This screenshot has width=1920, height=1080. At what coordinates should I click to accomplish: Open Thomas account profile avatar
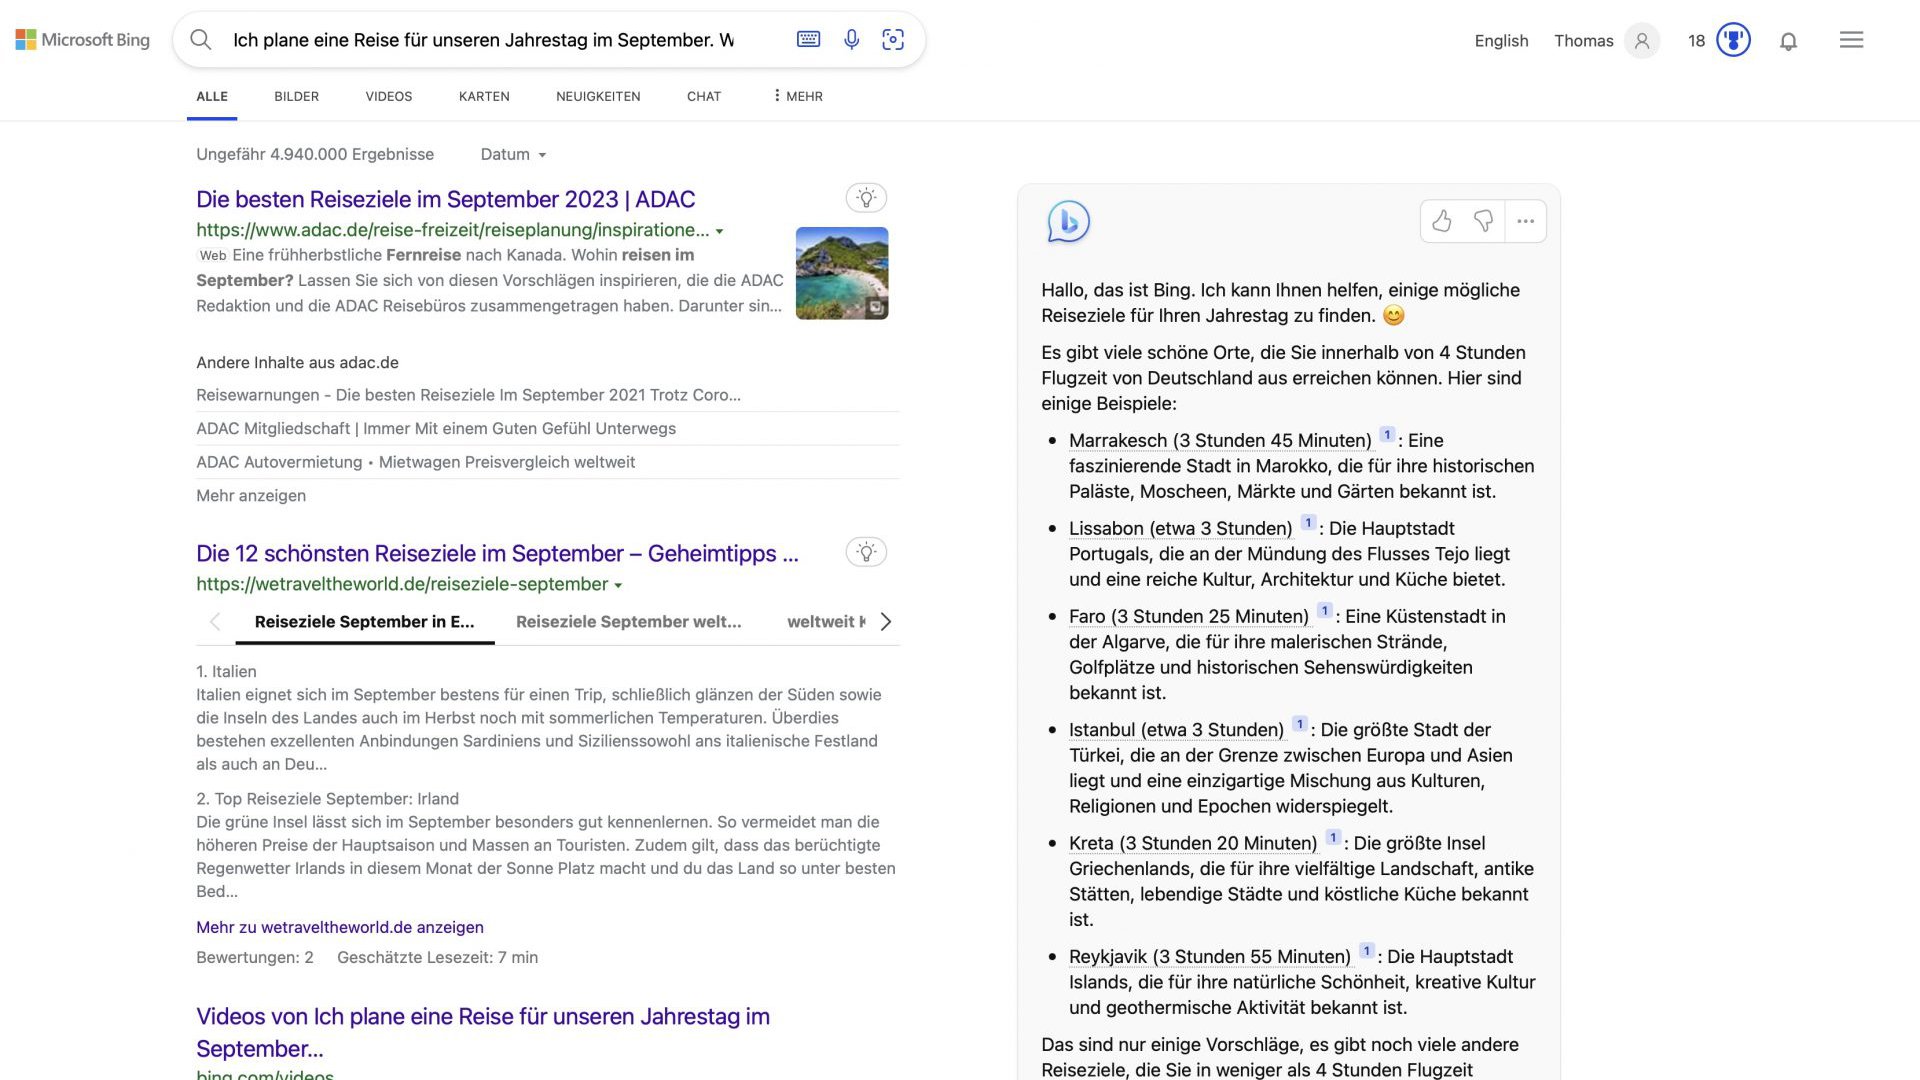[1641, 41]
